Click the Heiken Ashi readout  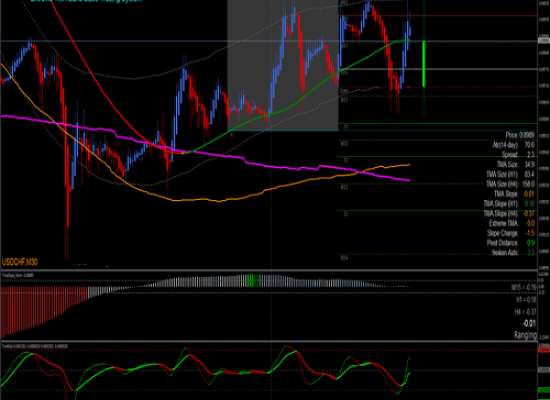pyautogui.click(x=513, y=252)
